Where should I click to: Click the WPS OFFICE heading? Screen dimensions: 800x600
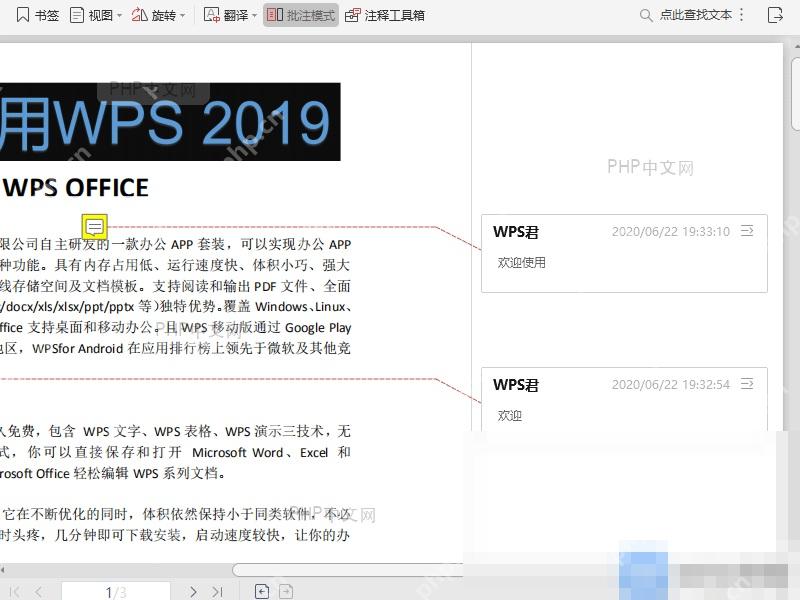(76, 188)
